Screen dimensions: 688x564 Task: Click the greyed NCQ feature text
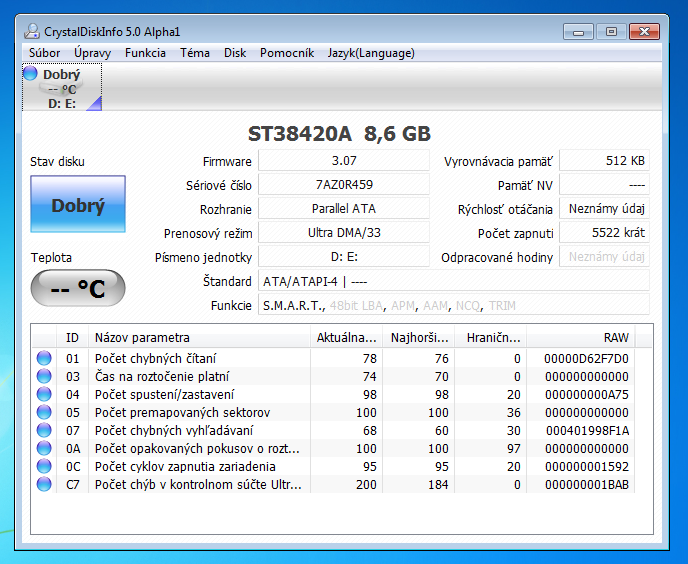[468, 305]
